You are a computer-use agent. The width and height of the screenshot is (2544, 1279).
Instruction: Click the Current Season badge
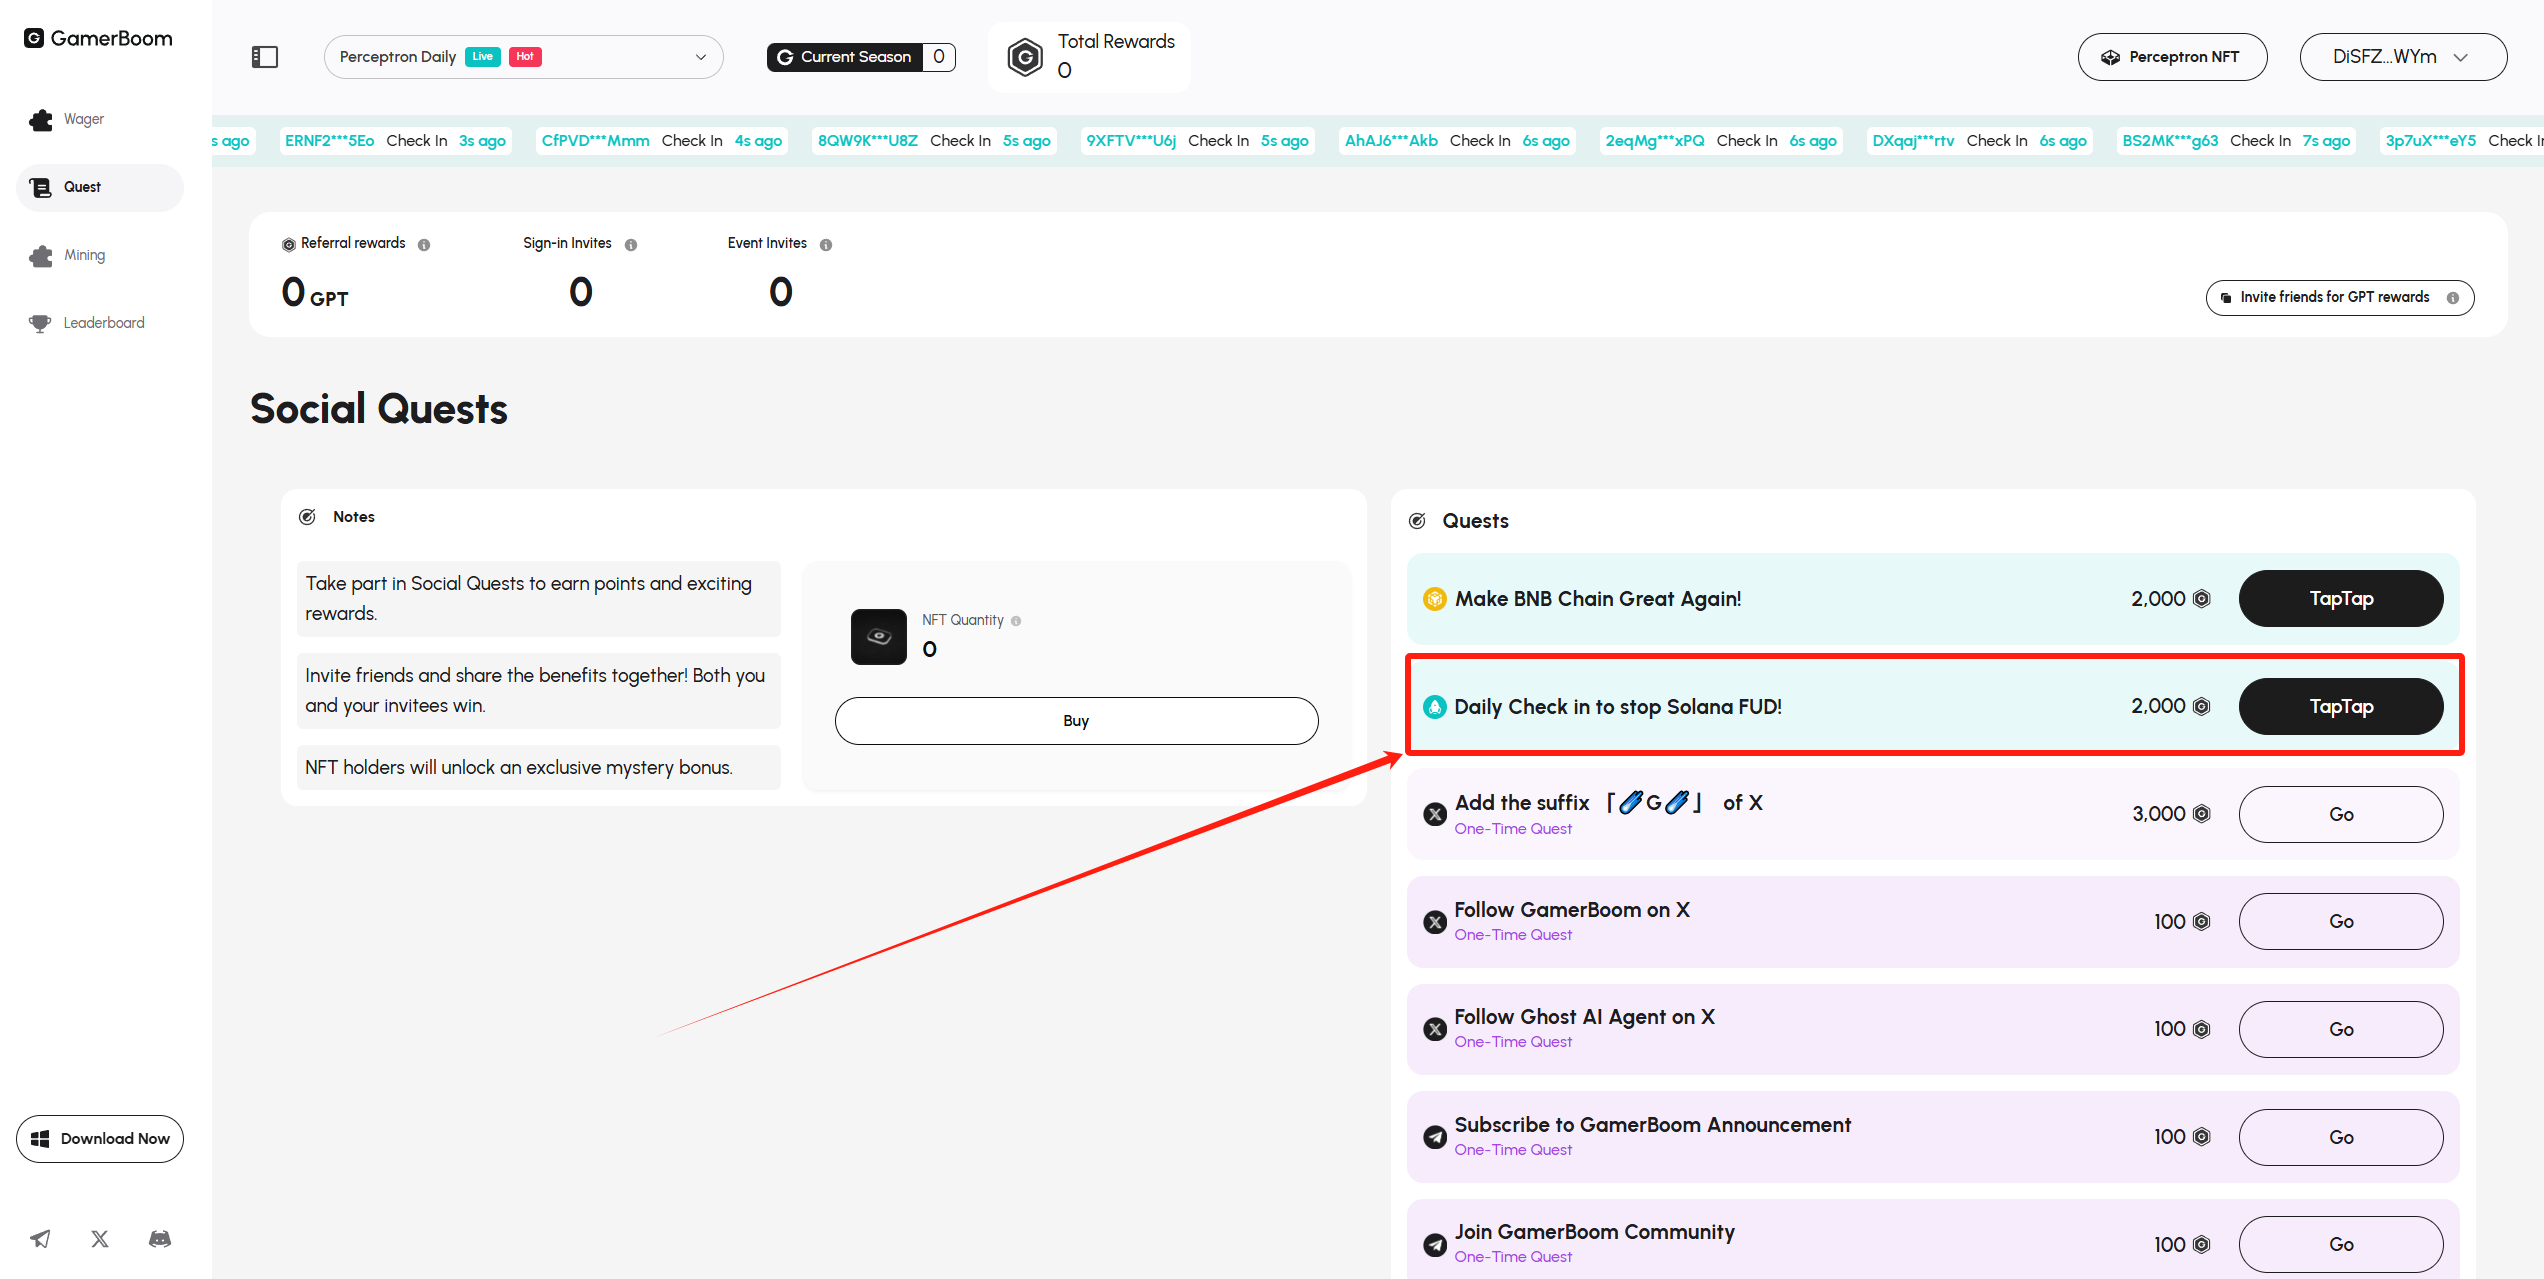click(861, 57)
